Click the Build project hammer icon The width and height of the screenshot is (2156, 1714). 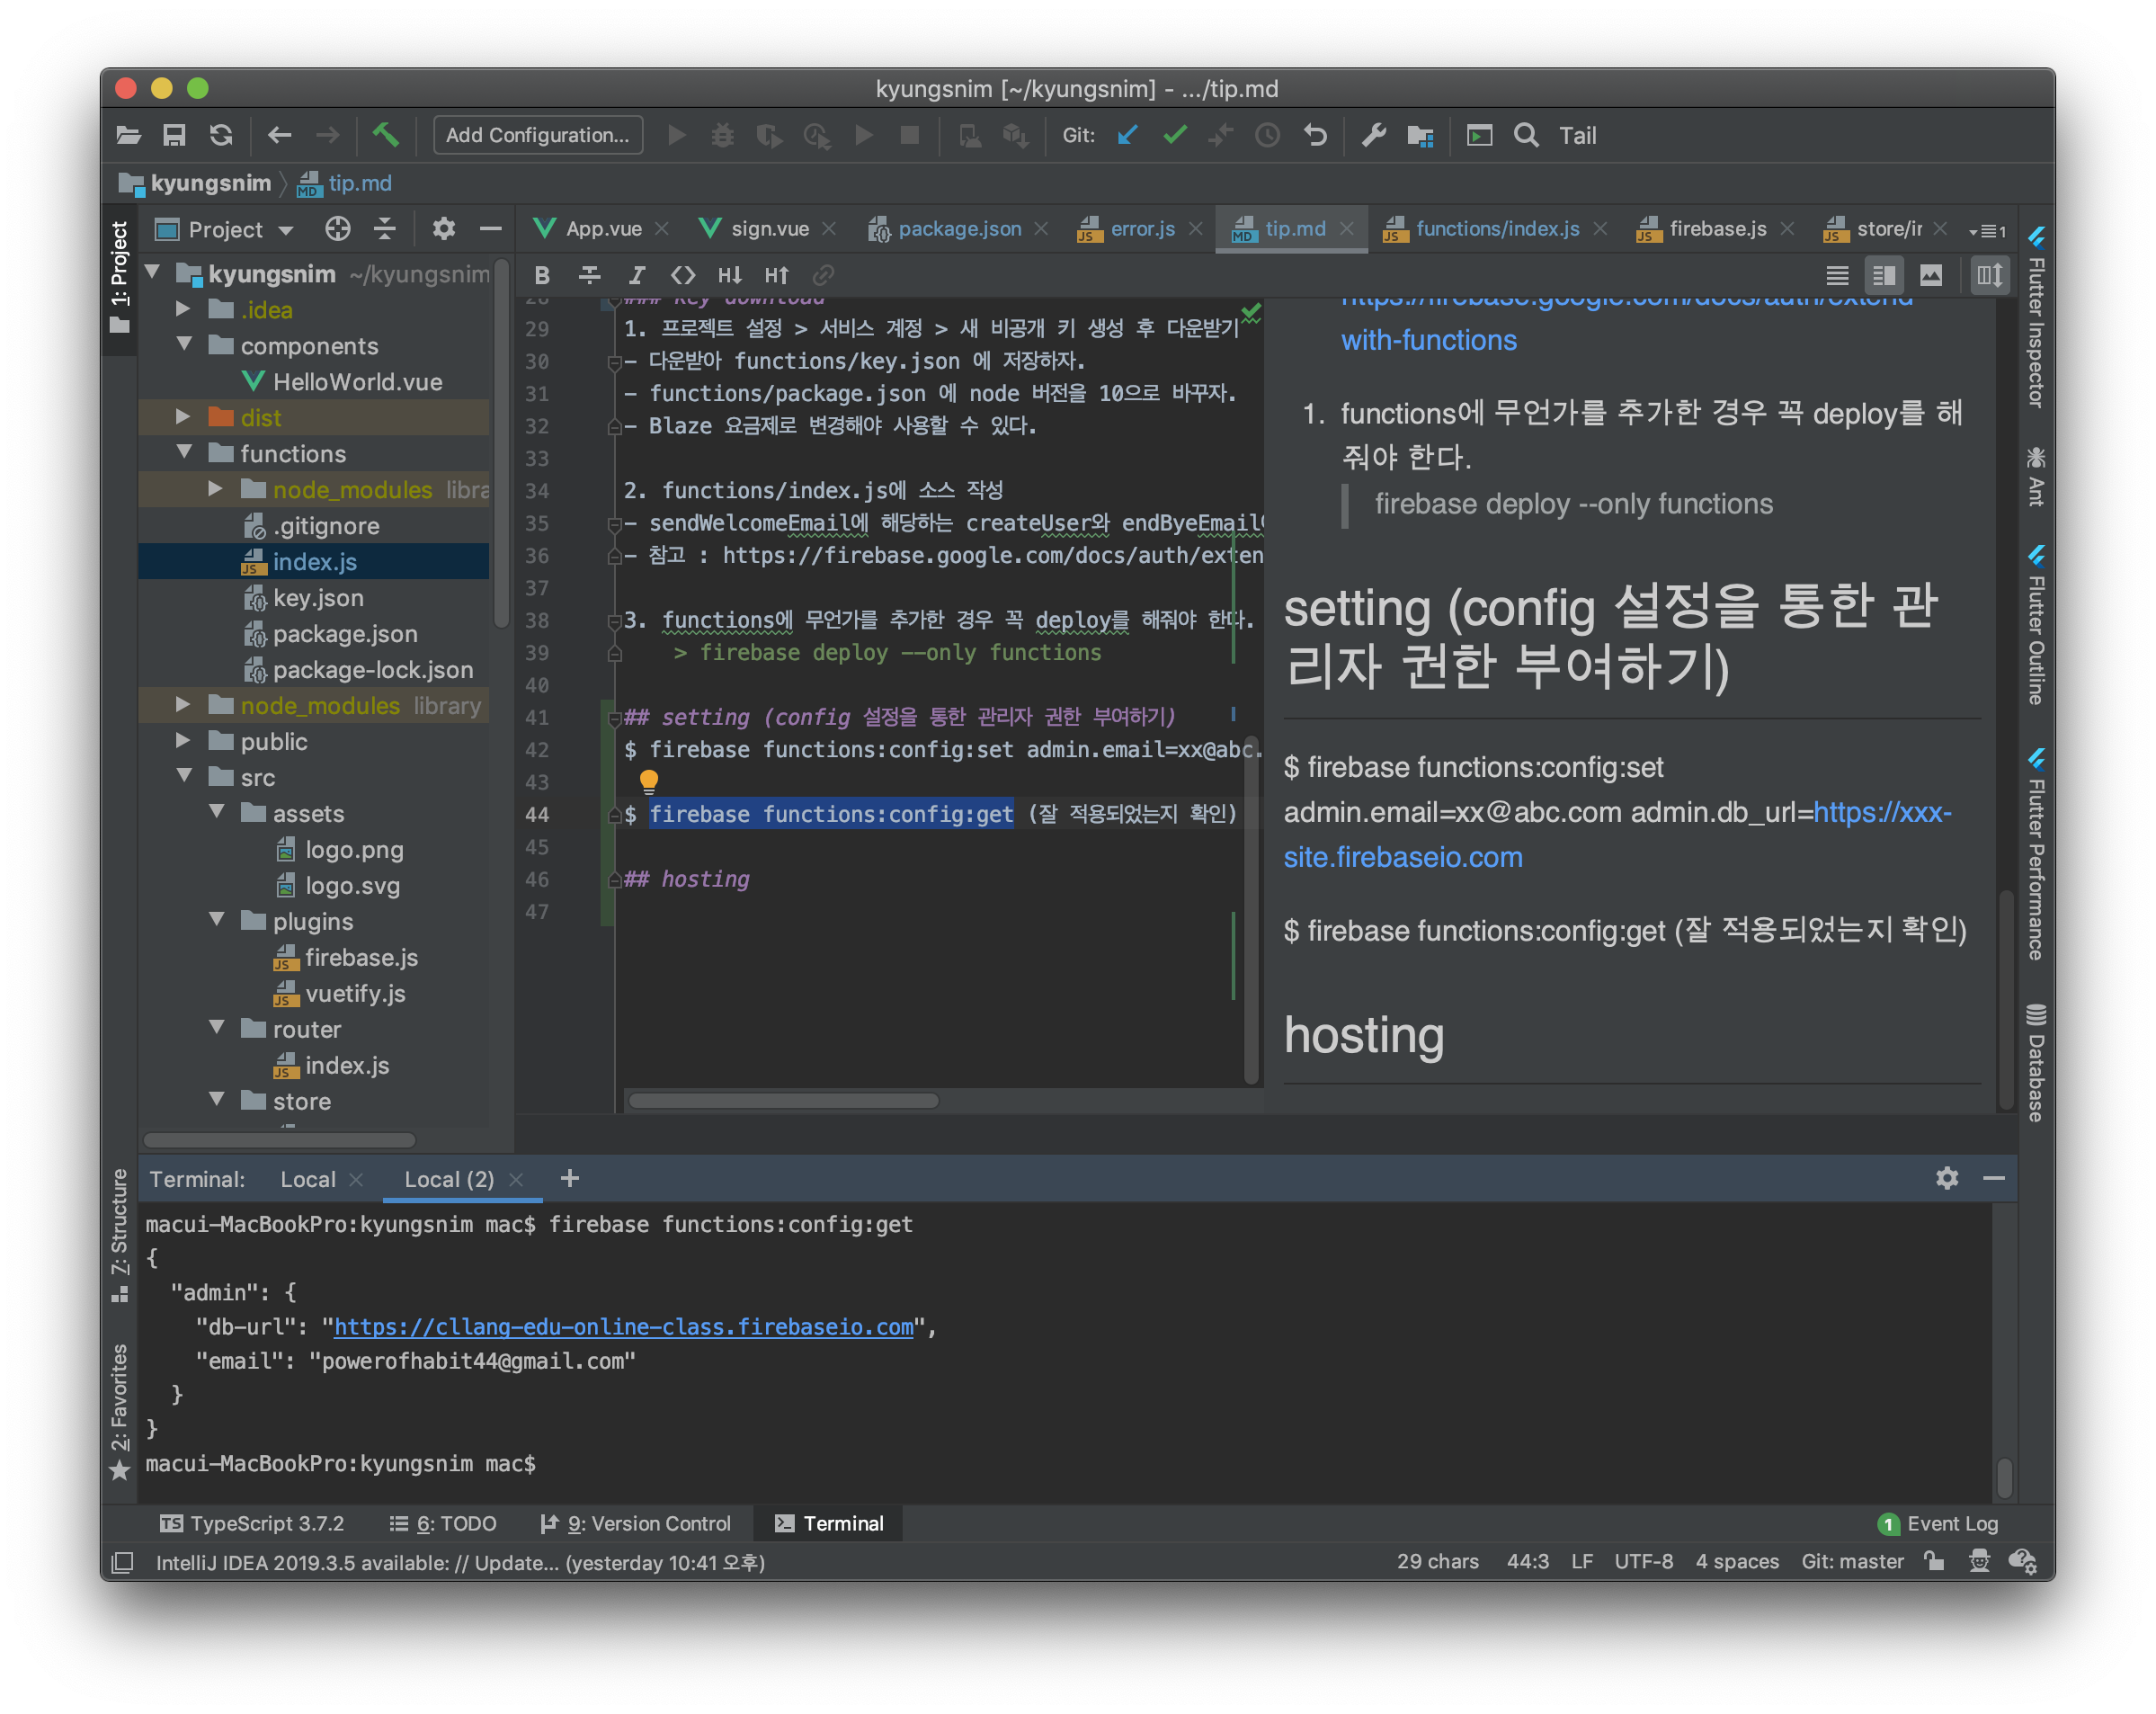(x=386, y=135)
